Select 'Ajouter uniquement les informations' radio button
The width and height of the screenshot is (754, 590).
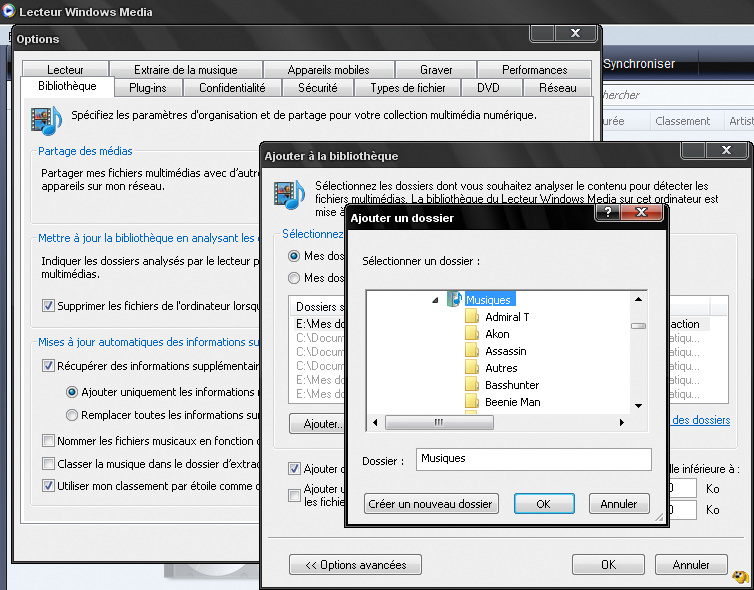point(72,392)
